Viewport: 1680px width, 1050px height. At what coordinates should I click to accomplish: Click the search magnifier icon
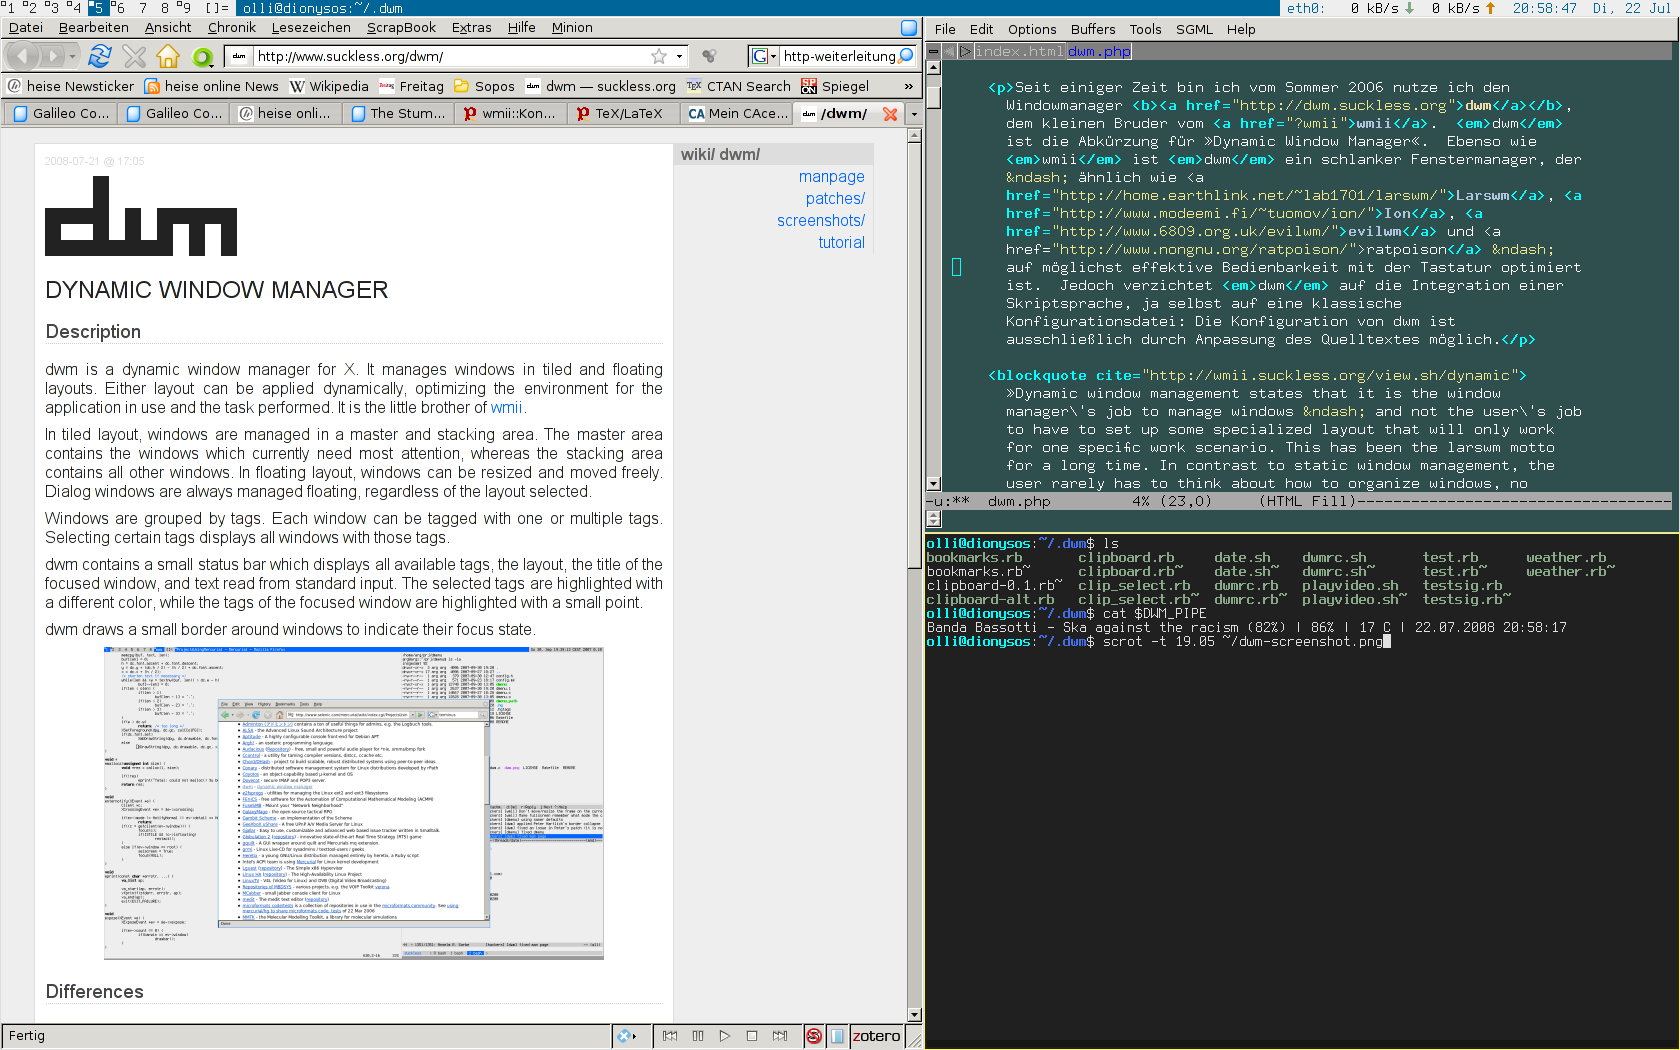[906, 56]
